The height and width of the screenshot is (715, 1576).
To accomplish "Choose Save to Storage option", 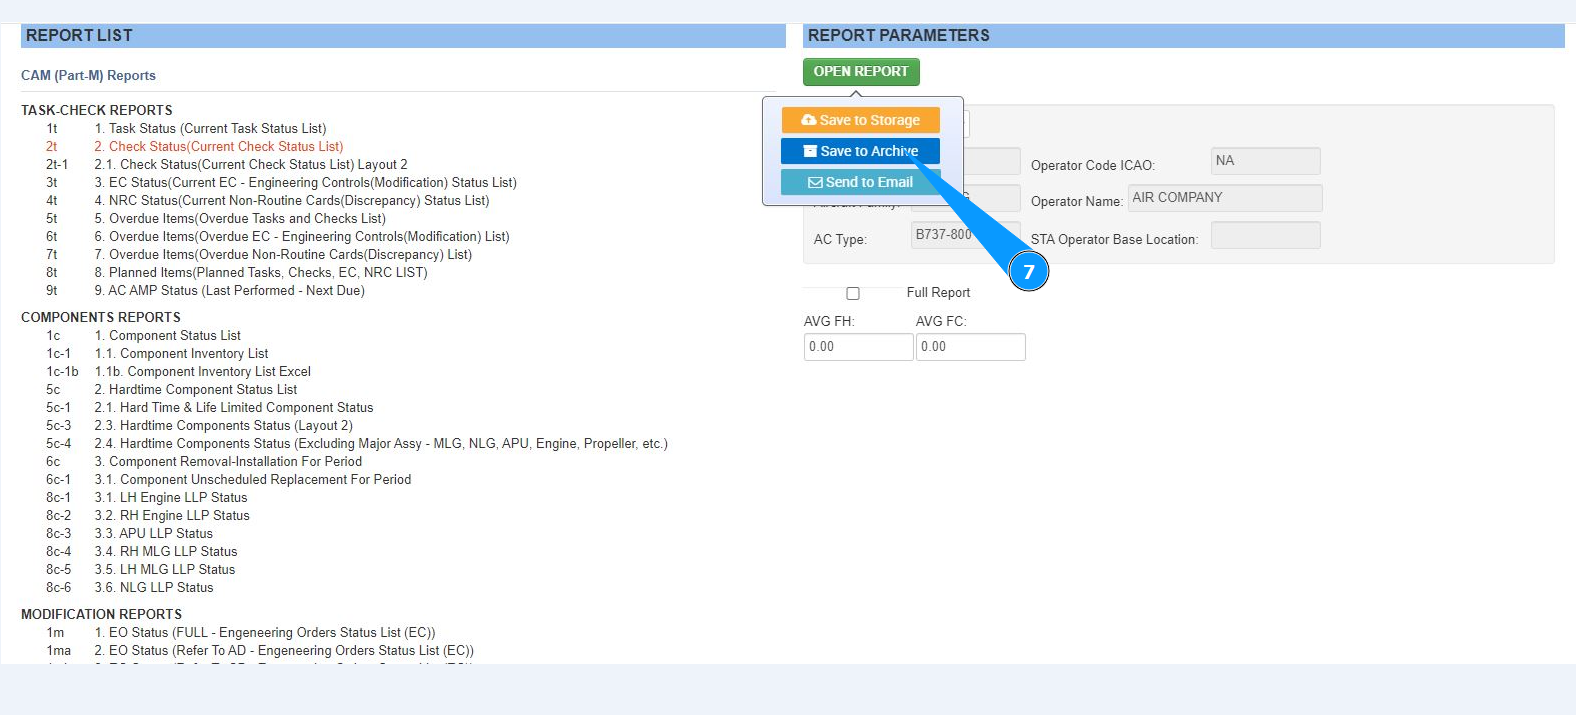I will [x=860, y=120].
